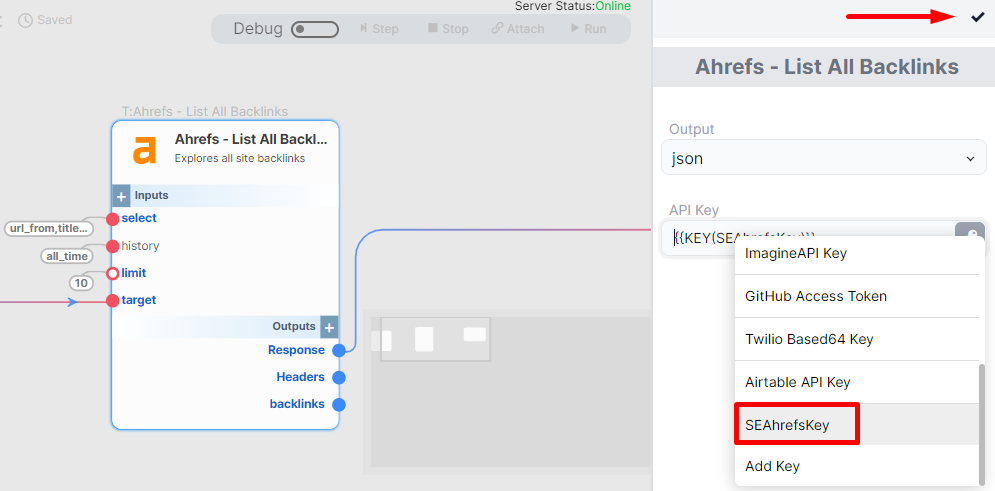Select SEAhrefsKey from the key list
The height and width of the screenshot is (491, 995).
click(x=857, y=424)
